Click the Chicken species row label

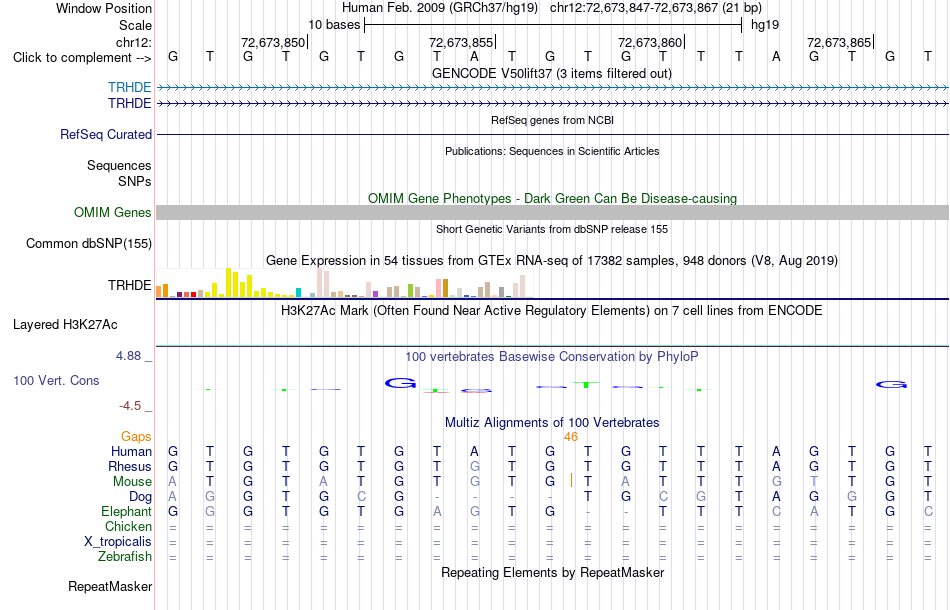click(128, 527)
